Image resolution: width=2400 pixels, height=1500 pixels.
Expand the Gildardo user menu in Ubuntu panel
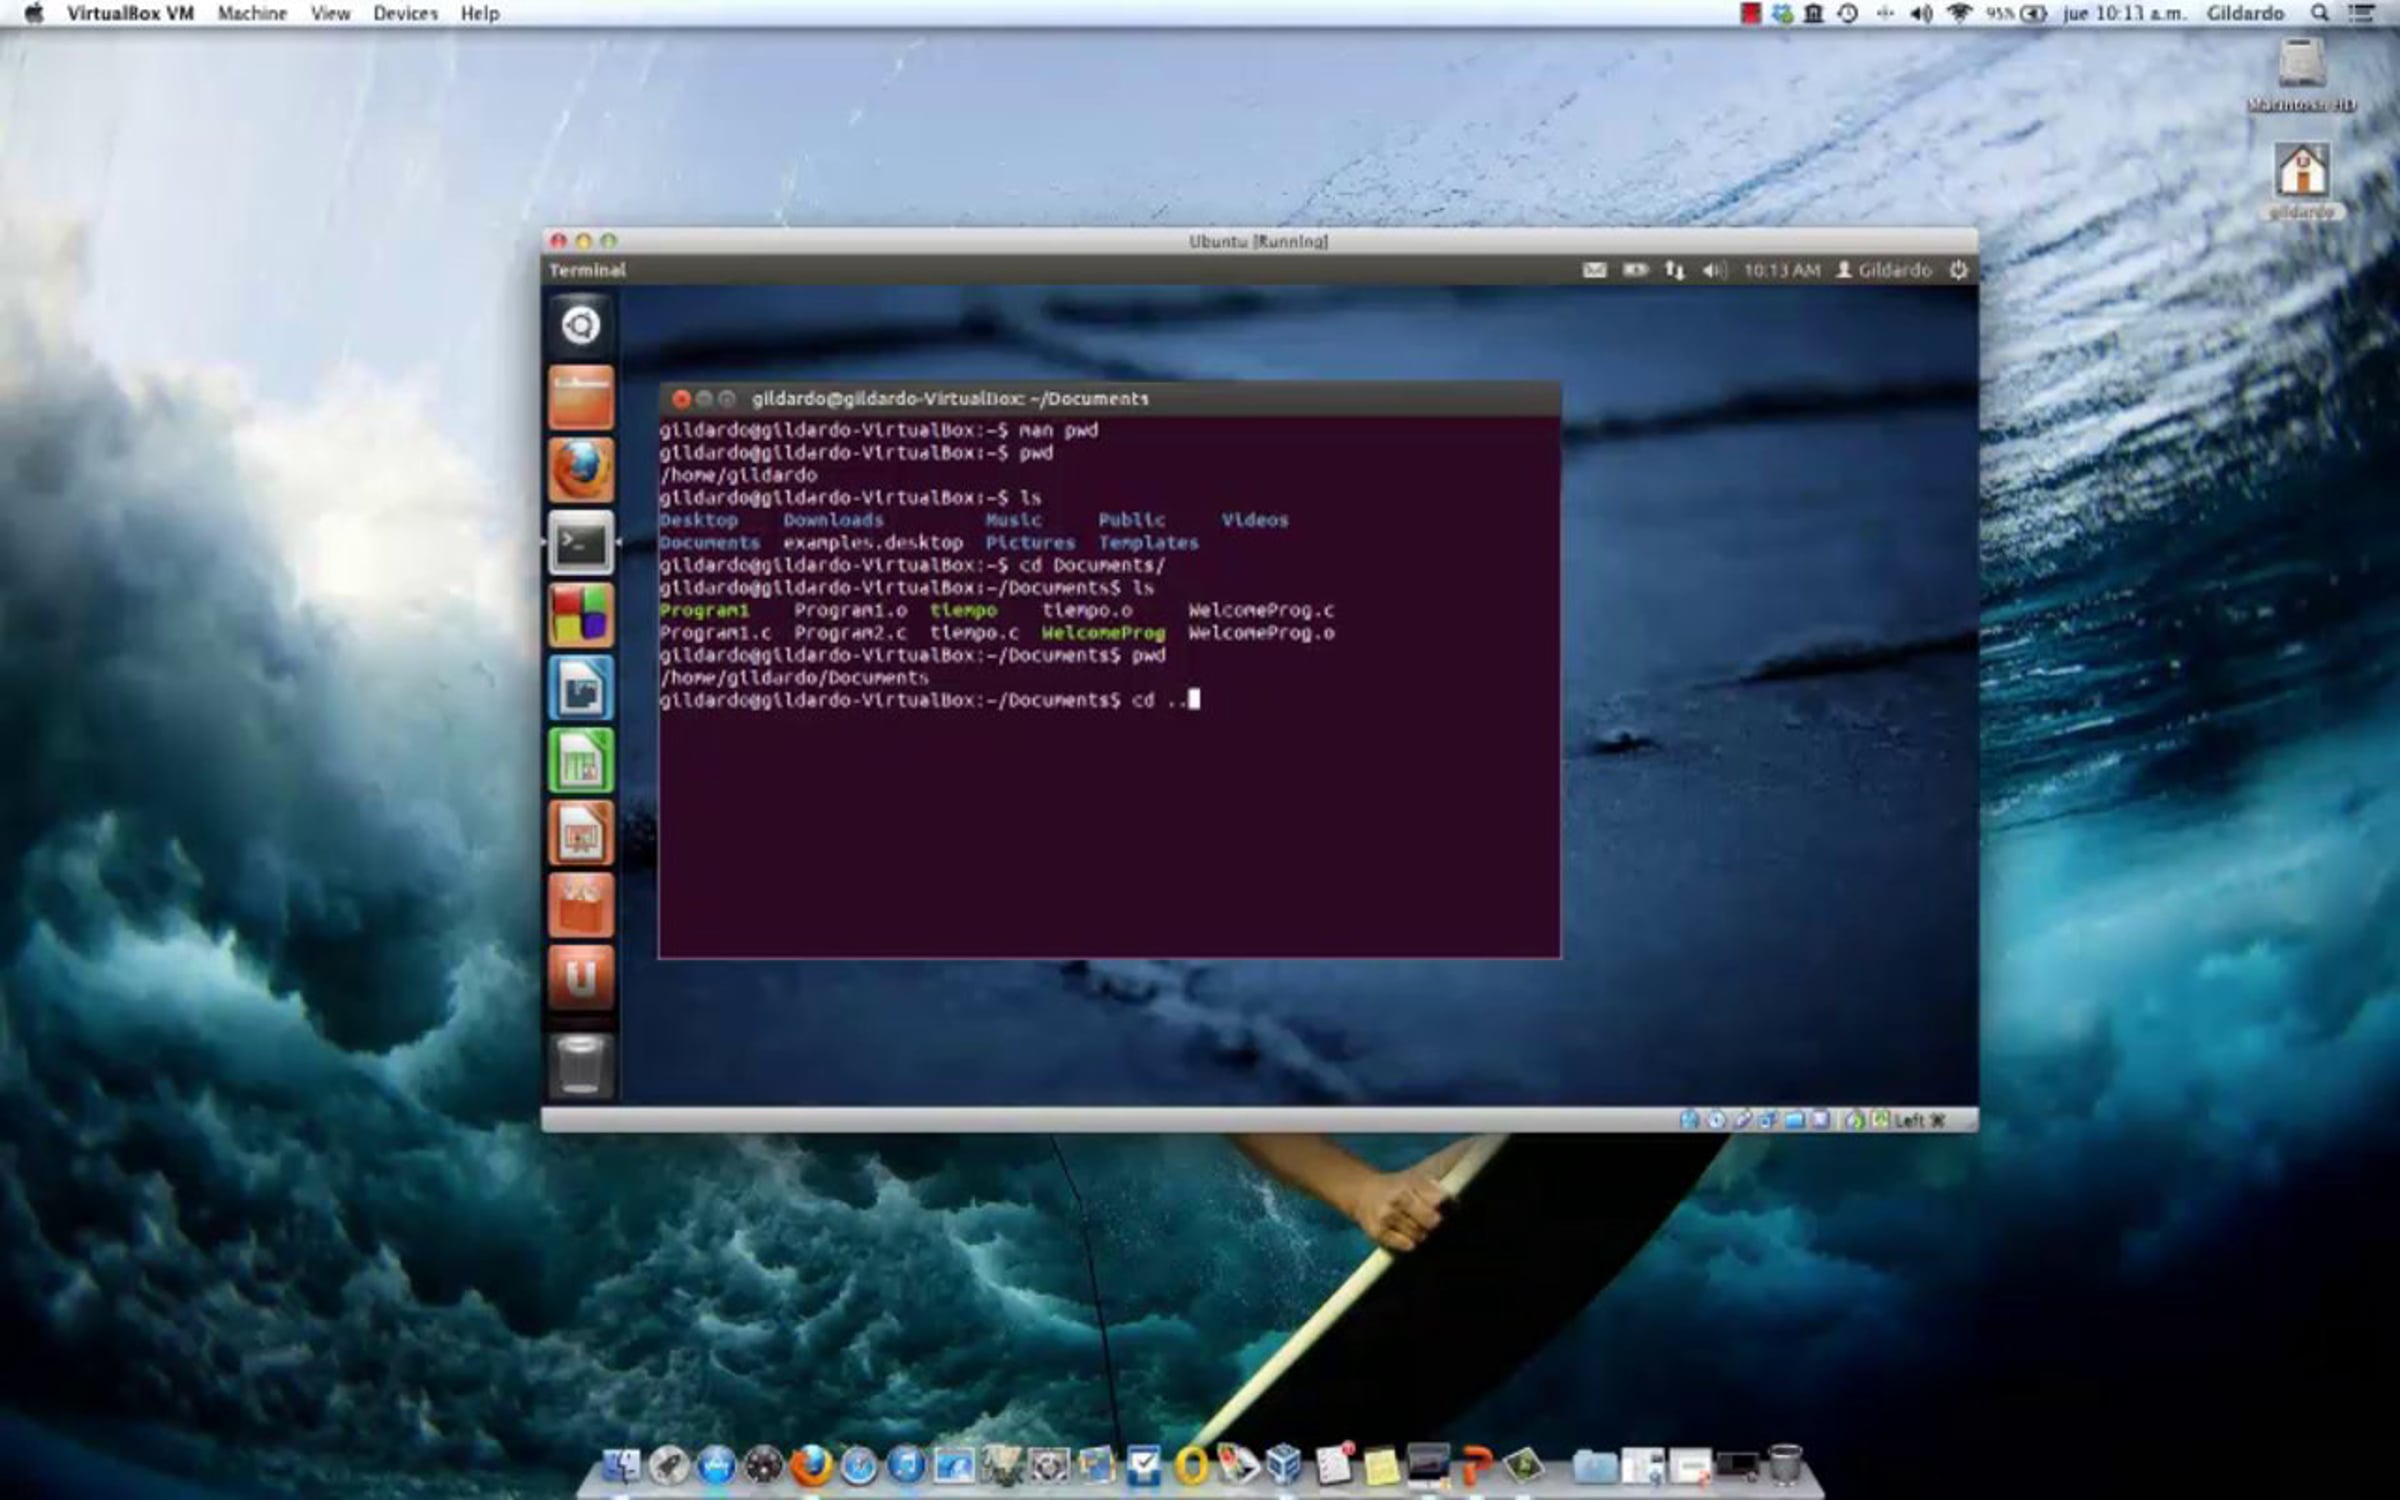point(1884,270)
